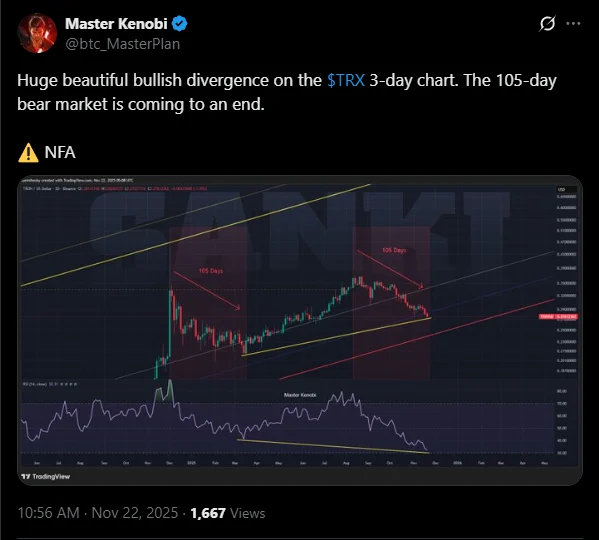Viewport: 599px width, 540px height.
Task: Click the USD currency label on price axis
Action: pos(561,189)
